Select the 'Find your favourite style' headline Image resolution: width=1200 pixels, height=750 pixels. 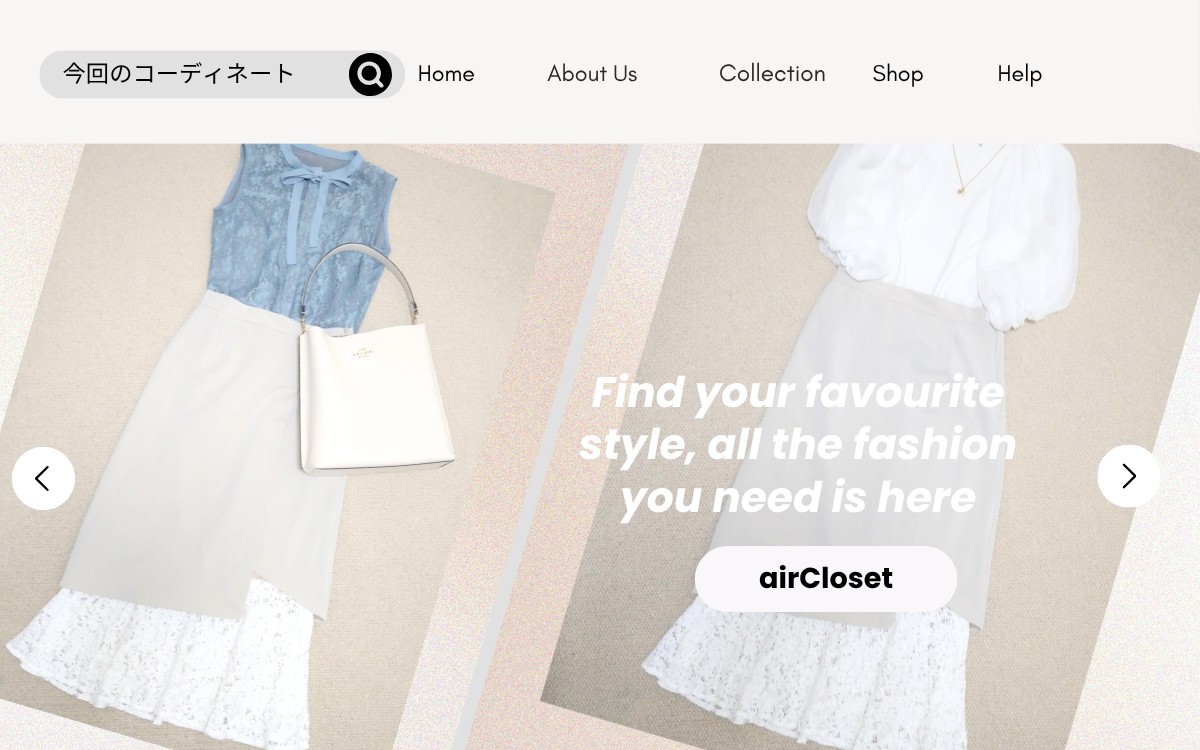tap(797, 444)
